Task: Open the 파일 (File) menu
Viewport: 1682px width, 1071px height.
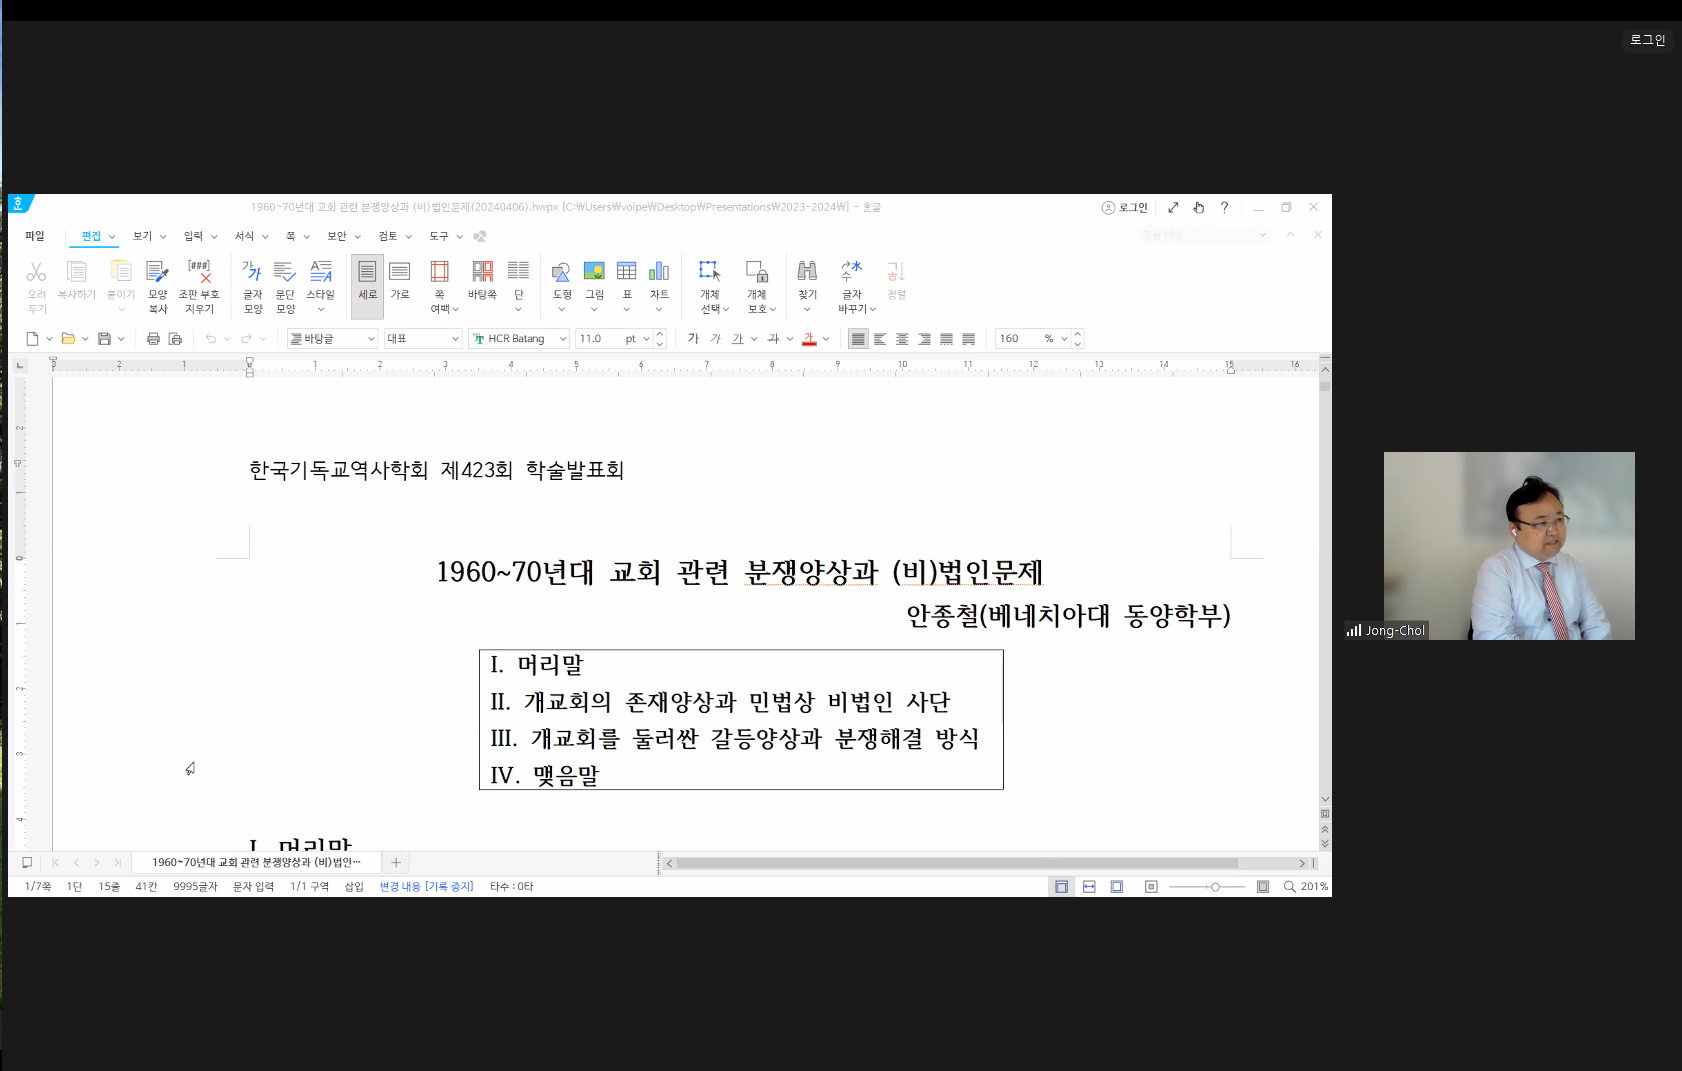Action: (35, 236)
